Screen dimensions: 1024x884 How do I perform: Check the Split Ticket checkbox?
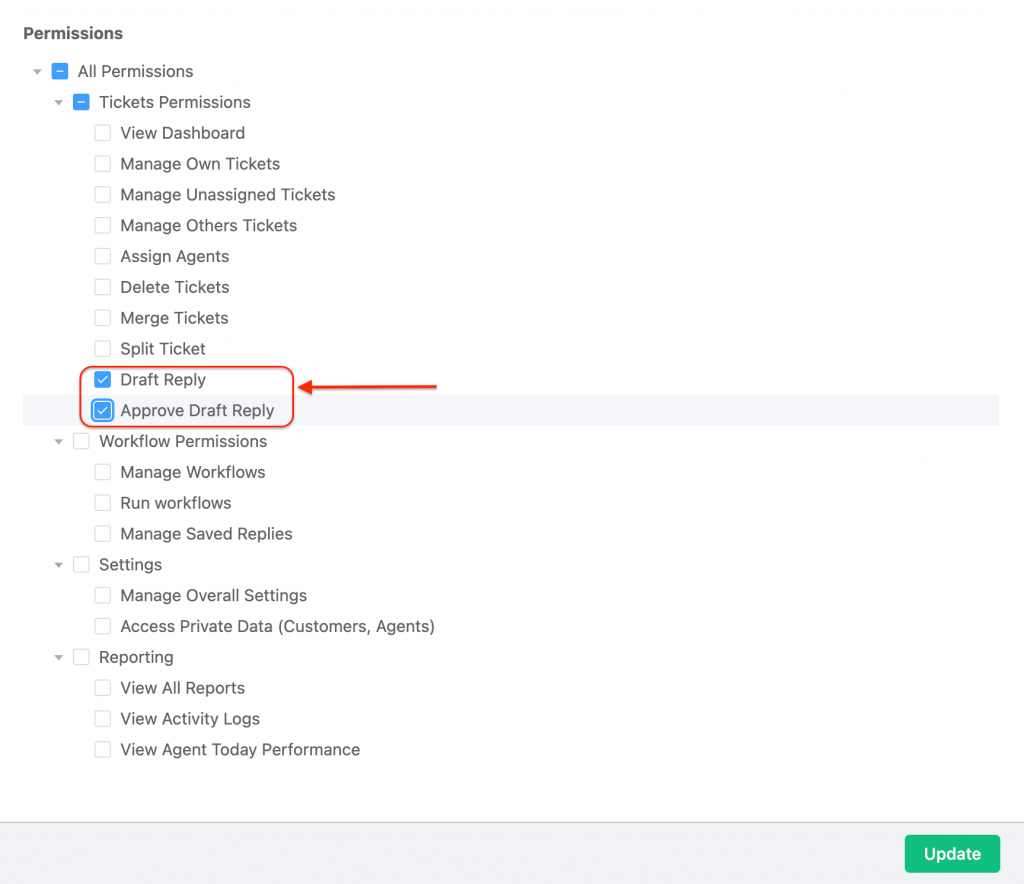click(103, 349)
